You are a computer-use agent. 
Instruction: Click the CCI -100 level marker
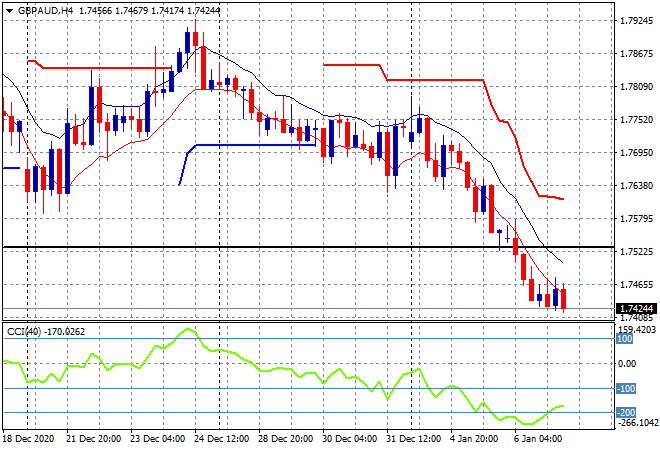[x=626, y=389]
